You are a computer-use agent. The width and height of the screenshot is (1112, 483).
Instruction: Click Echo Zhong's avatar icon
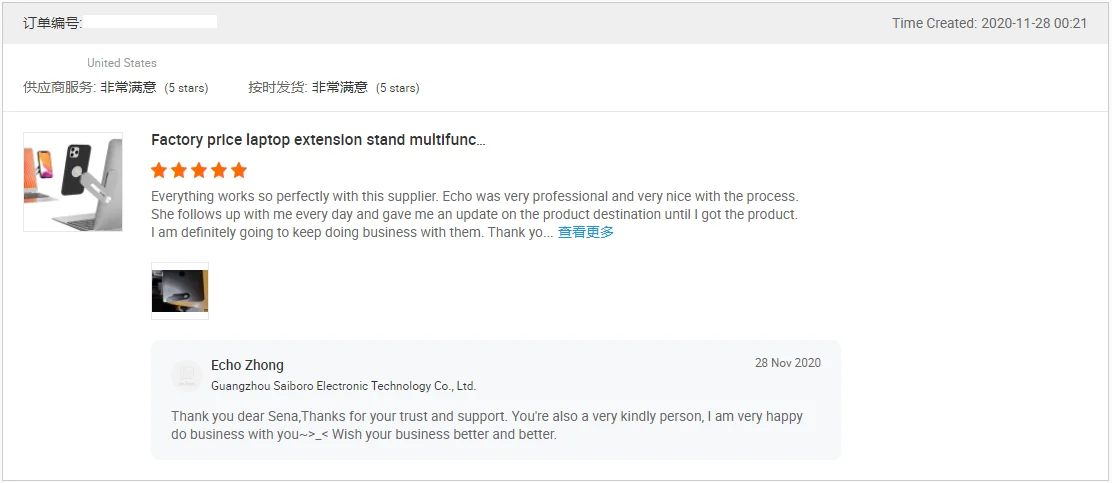(186, 375)
